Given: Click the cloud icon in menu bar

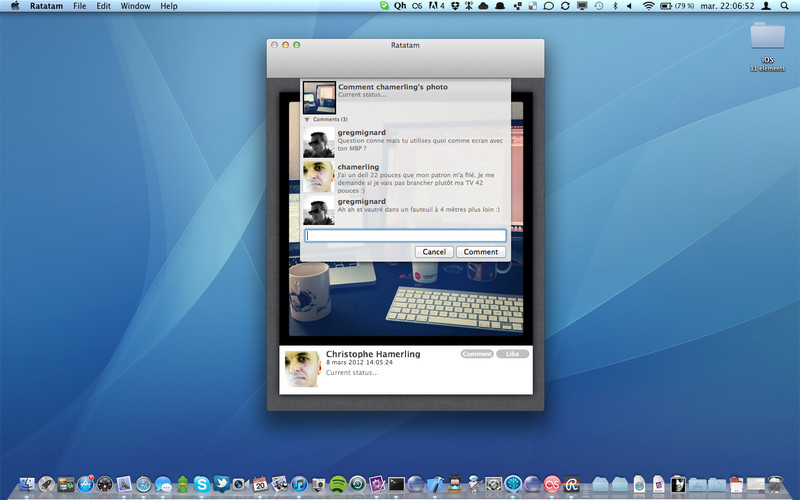Looking at the screenshot, I should 483,6.
